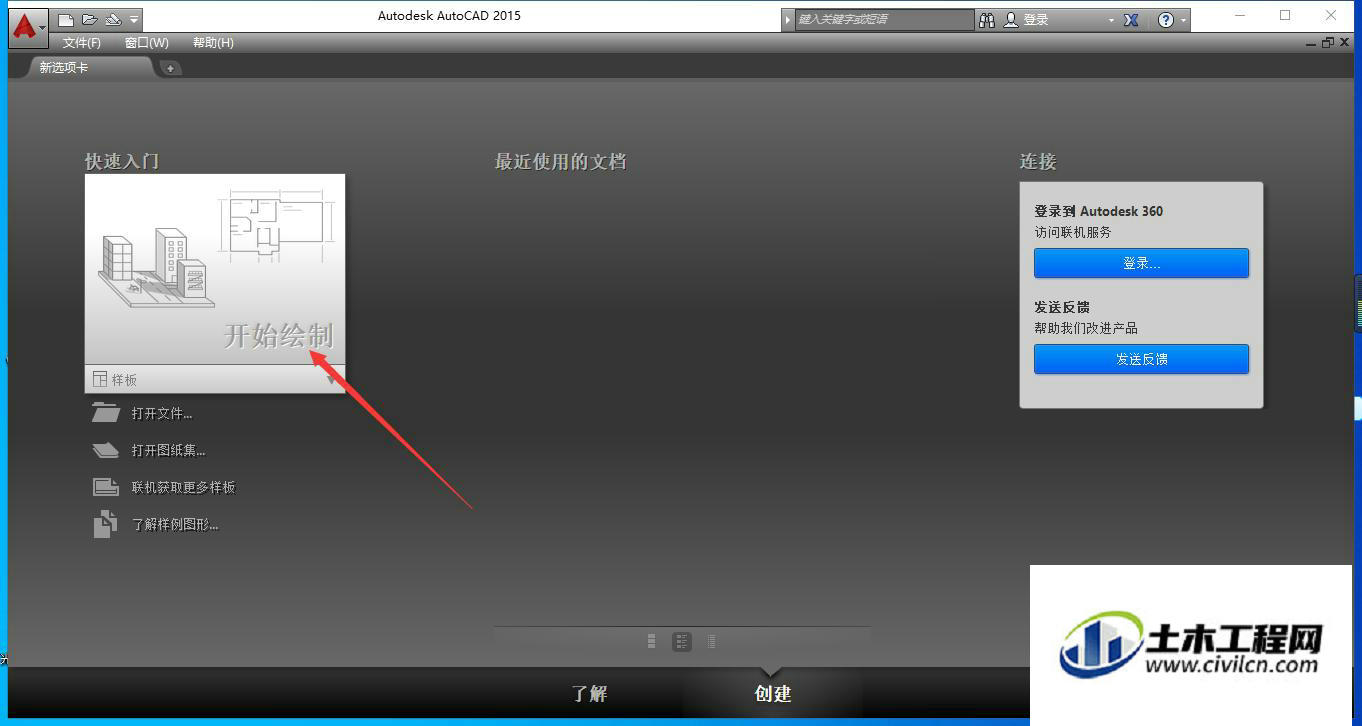Screen dimensions: 1362x726
Task: Switch recent documents to large thumbnail view
Action: [652, 642]
